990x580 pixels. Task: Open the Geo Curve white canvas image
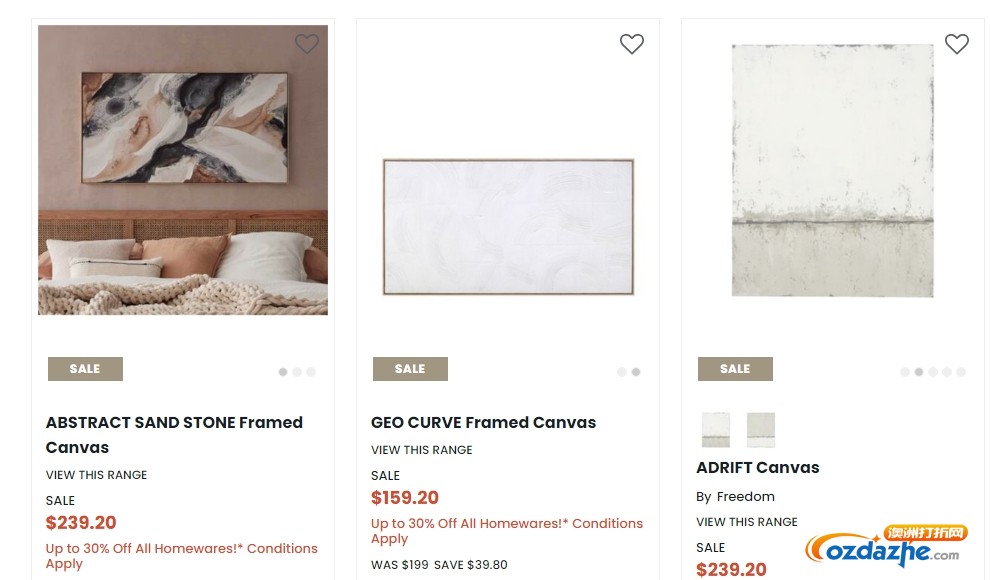tap(508, 227)
